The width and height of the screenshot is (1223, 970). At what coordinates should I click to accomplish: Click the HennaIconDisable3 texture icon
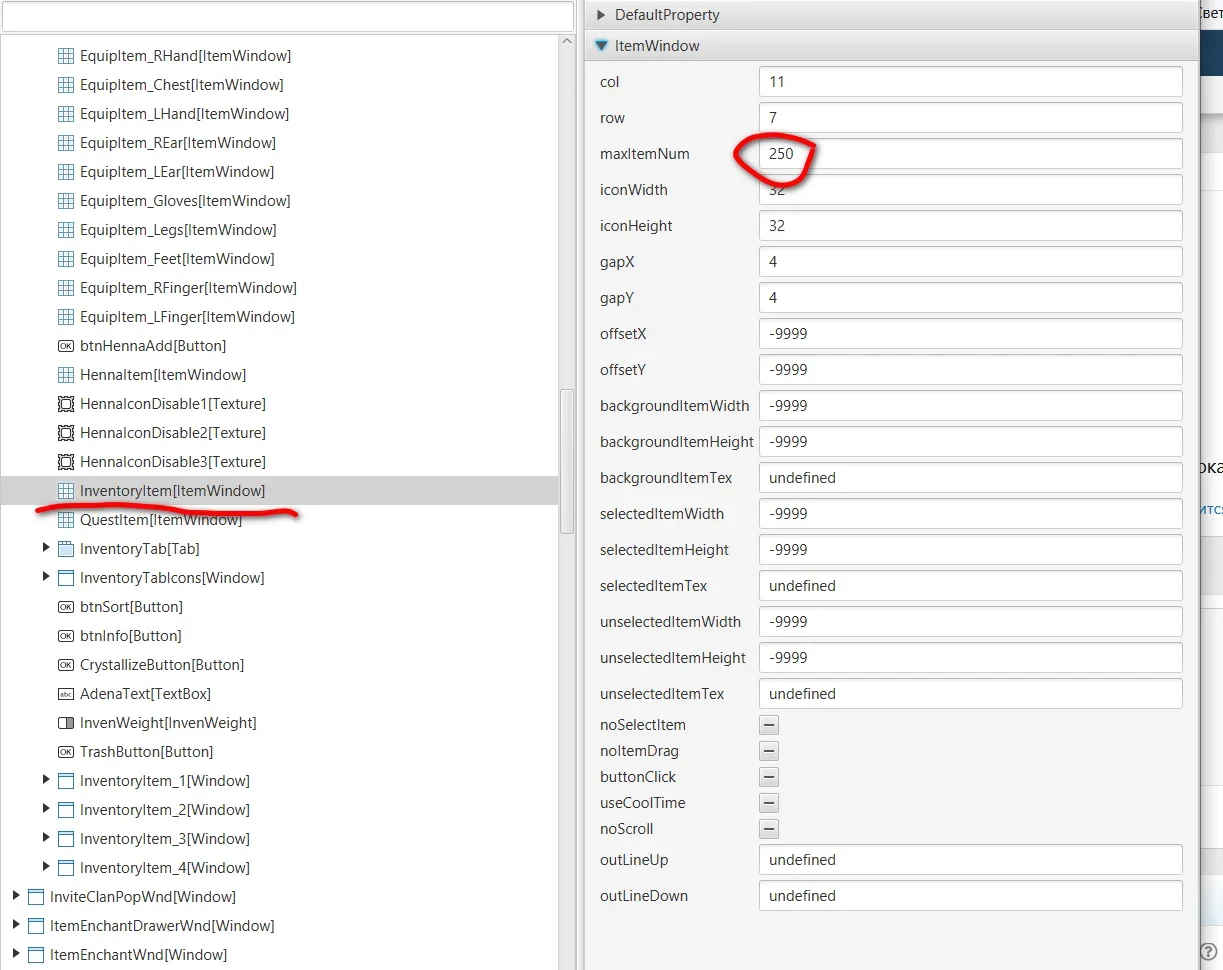(x=66, y=462)
